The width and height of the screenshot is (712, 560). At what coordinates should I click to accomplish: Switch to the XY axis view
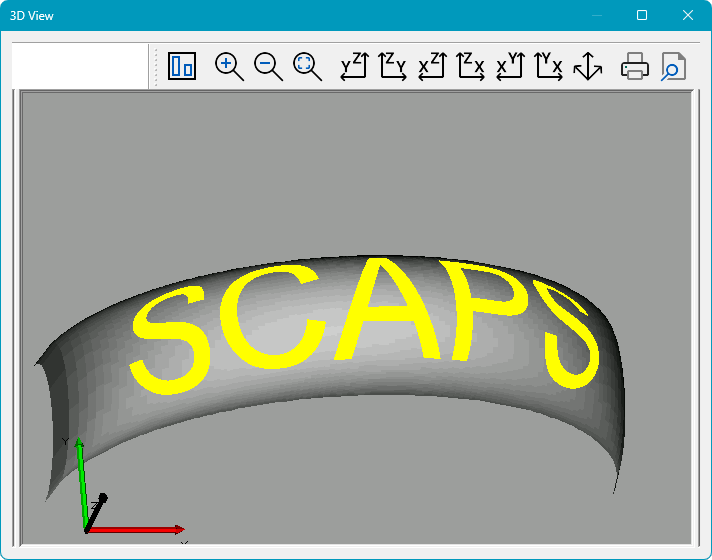(510, 66)
